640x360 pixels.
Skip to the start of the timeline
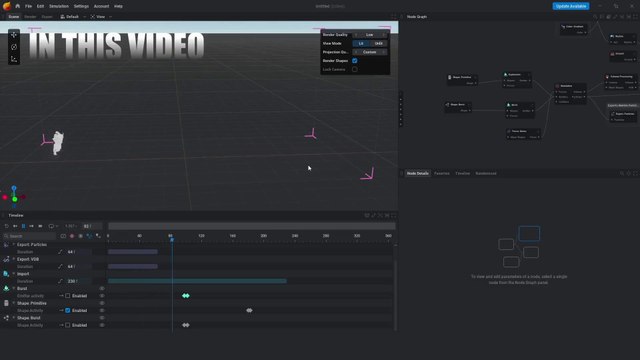pyautogui.click(x=15, y=226)
